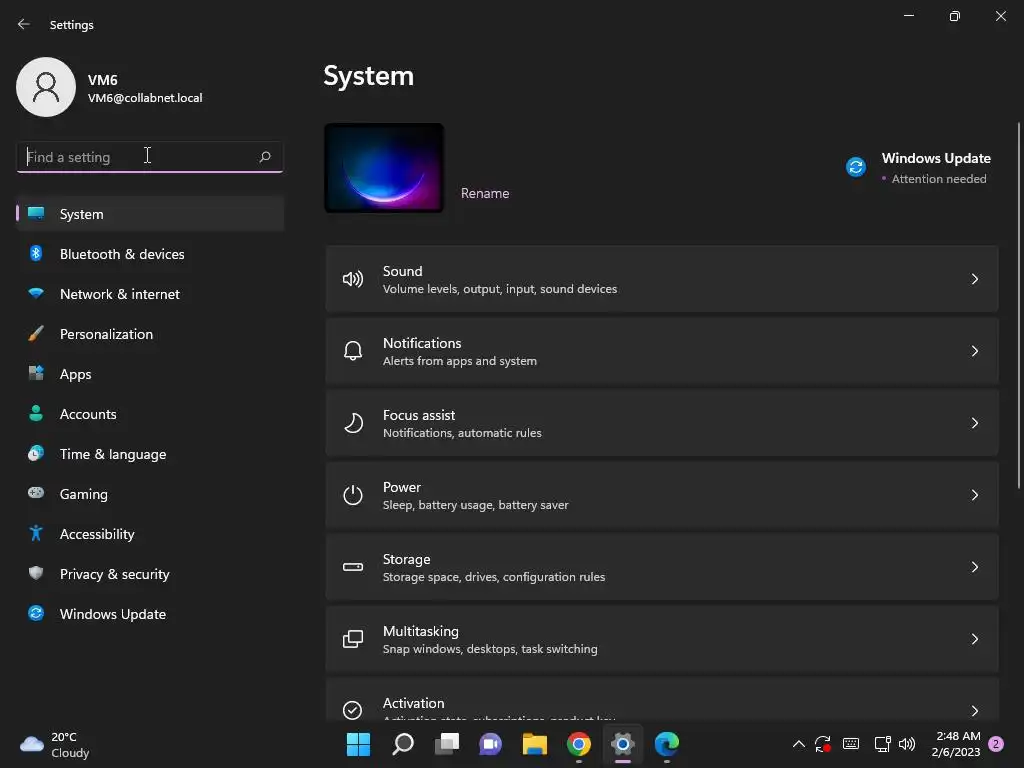The image size is (1024, 768).
Task: Click the Notifications bell icon
Action: click(x=353, y=351)
